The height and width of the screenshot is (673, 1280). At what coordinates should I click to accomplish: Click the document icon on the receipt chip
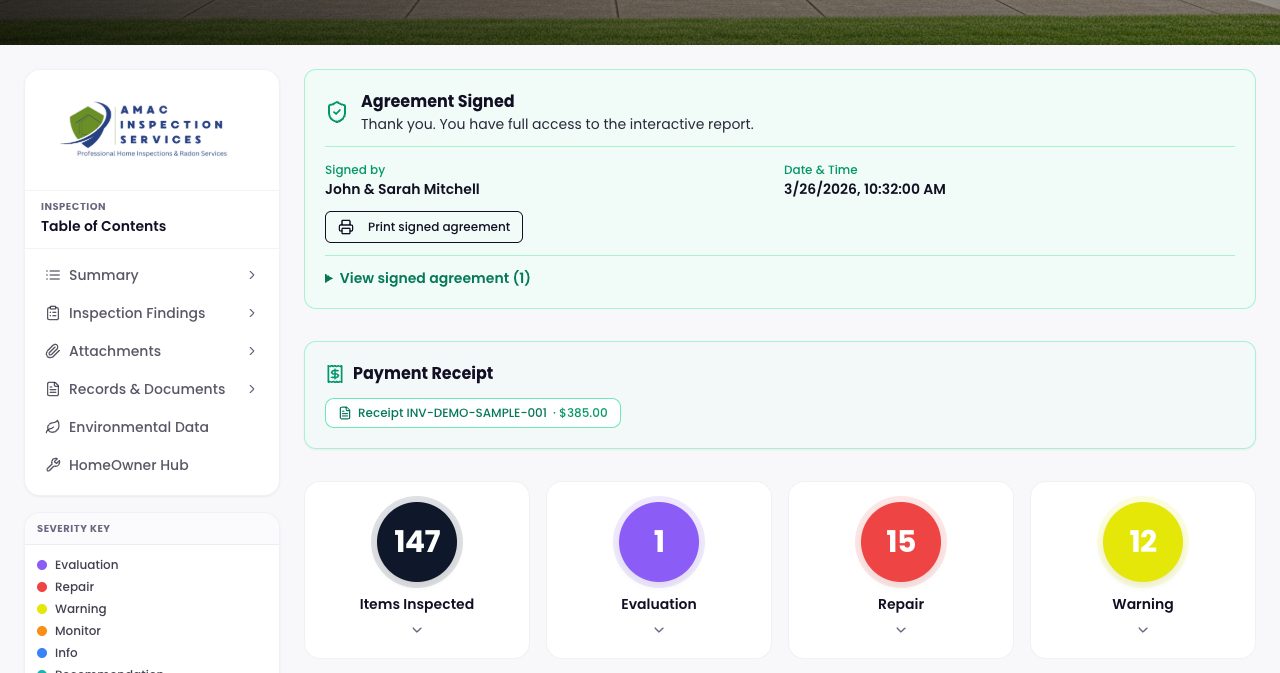tap(346, 413)
